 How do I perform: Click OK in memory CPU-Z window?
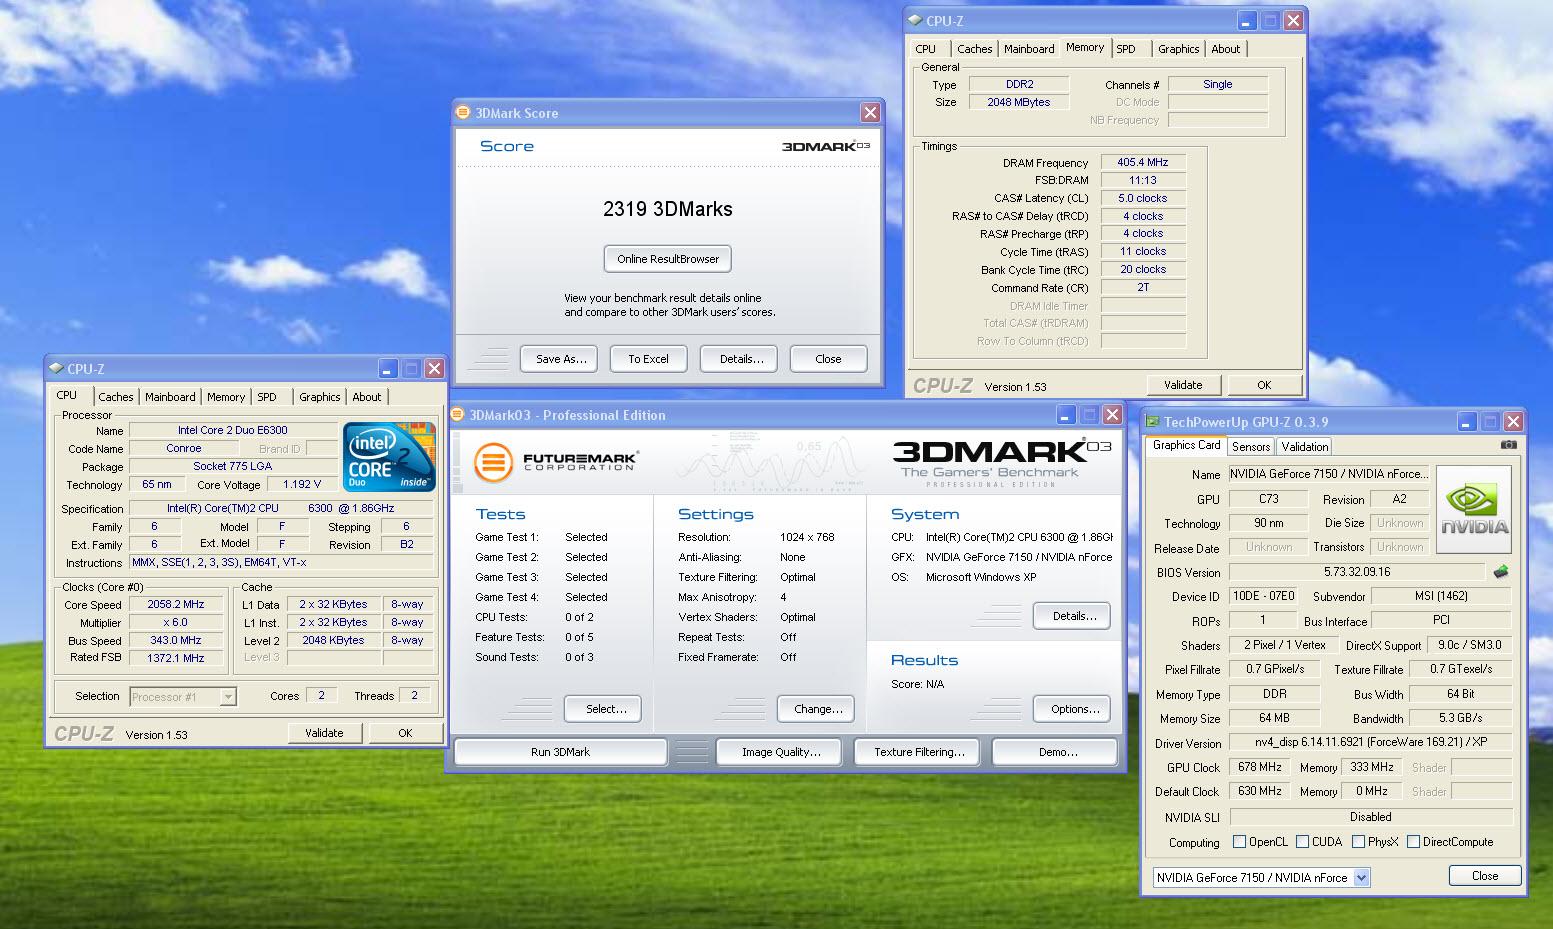(1264, 385)
